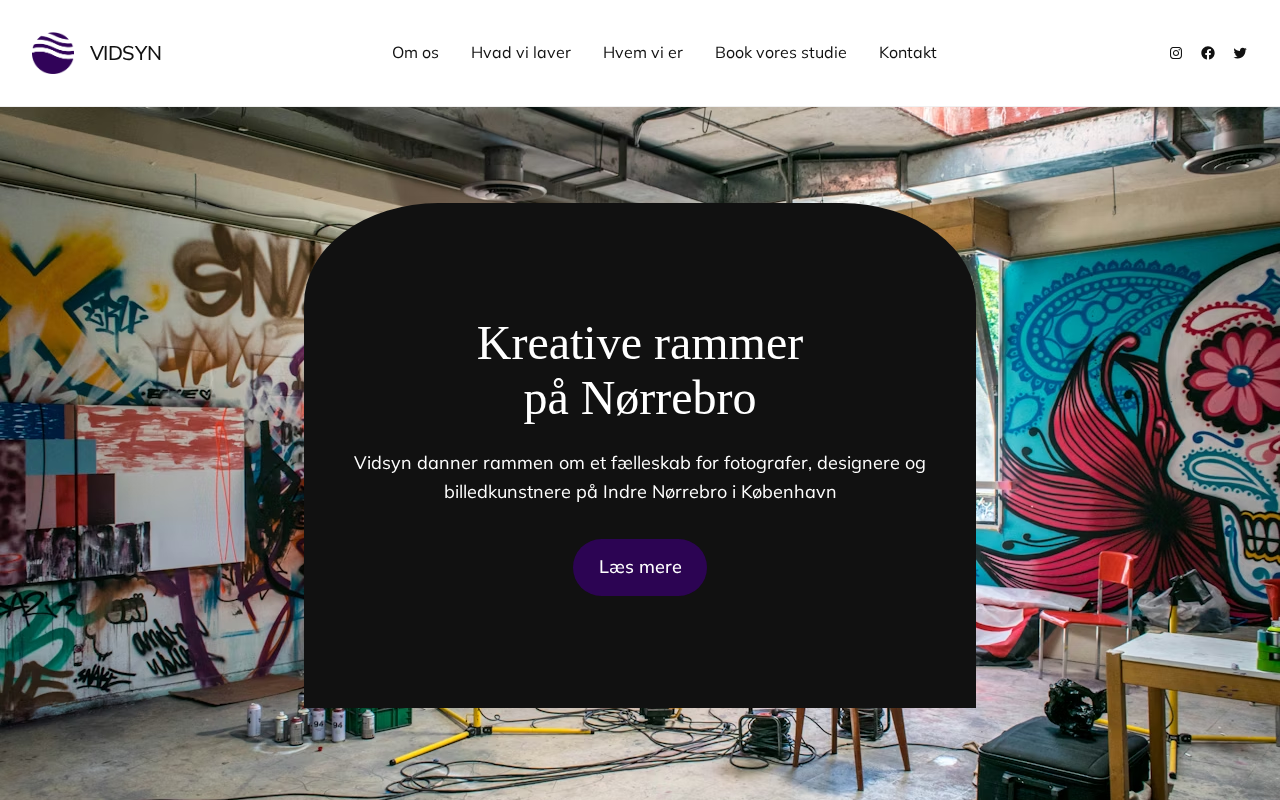Visit the Twitter profile icon

pos(1240,53)
